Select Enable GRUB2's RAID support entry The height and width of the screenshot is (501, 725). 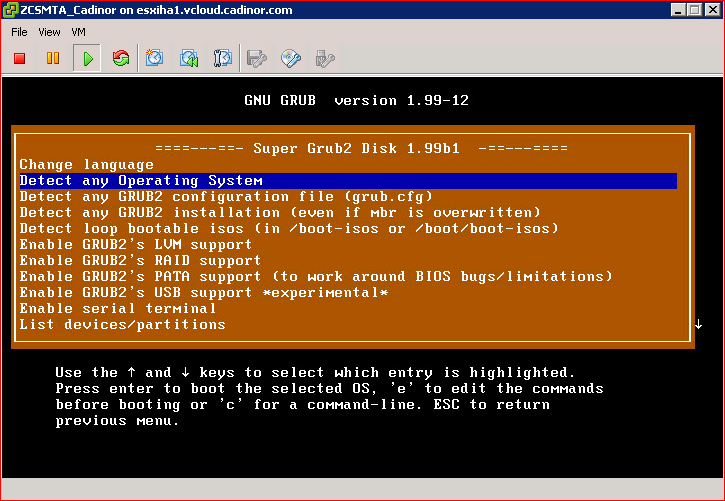[x=348, y=260]
